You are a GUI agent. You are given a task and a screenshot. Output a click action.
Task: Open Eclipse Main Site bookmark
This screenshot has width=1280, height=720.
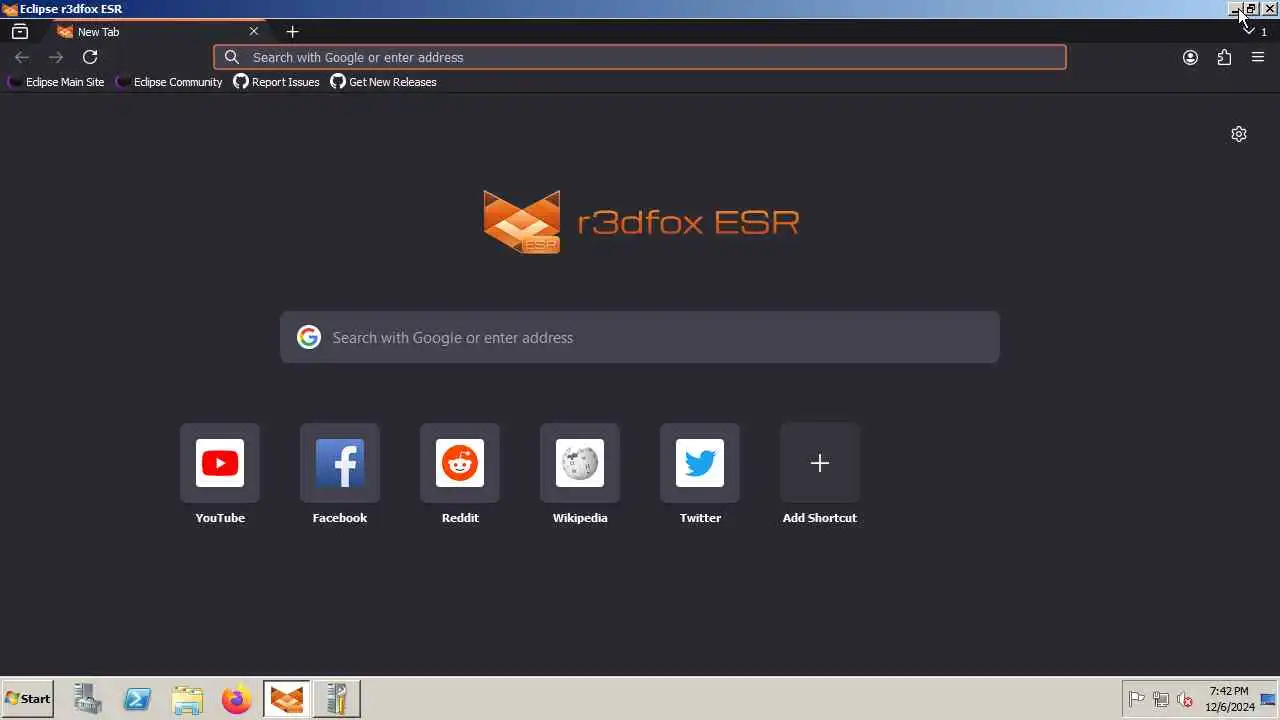tap(56, 82)
